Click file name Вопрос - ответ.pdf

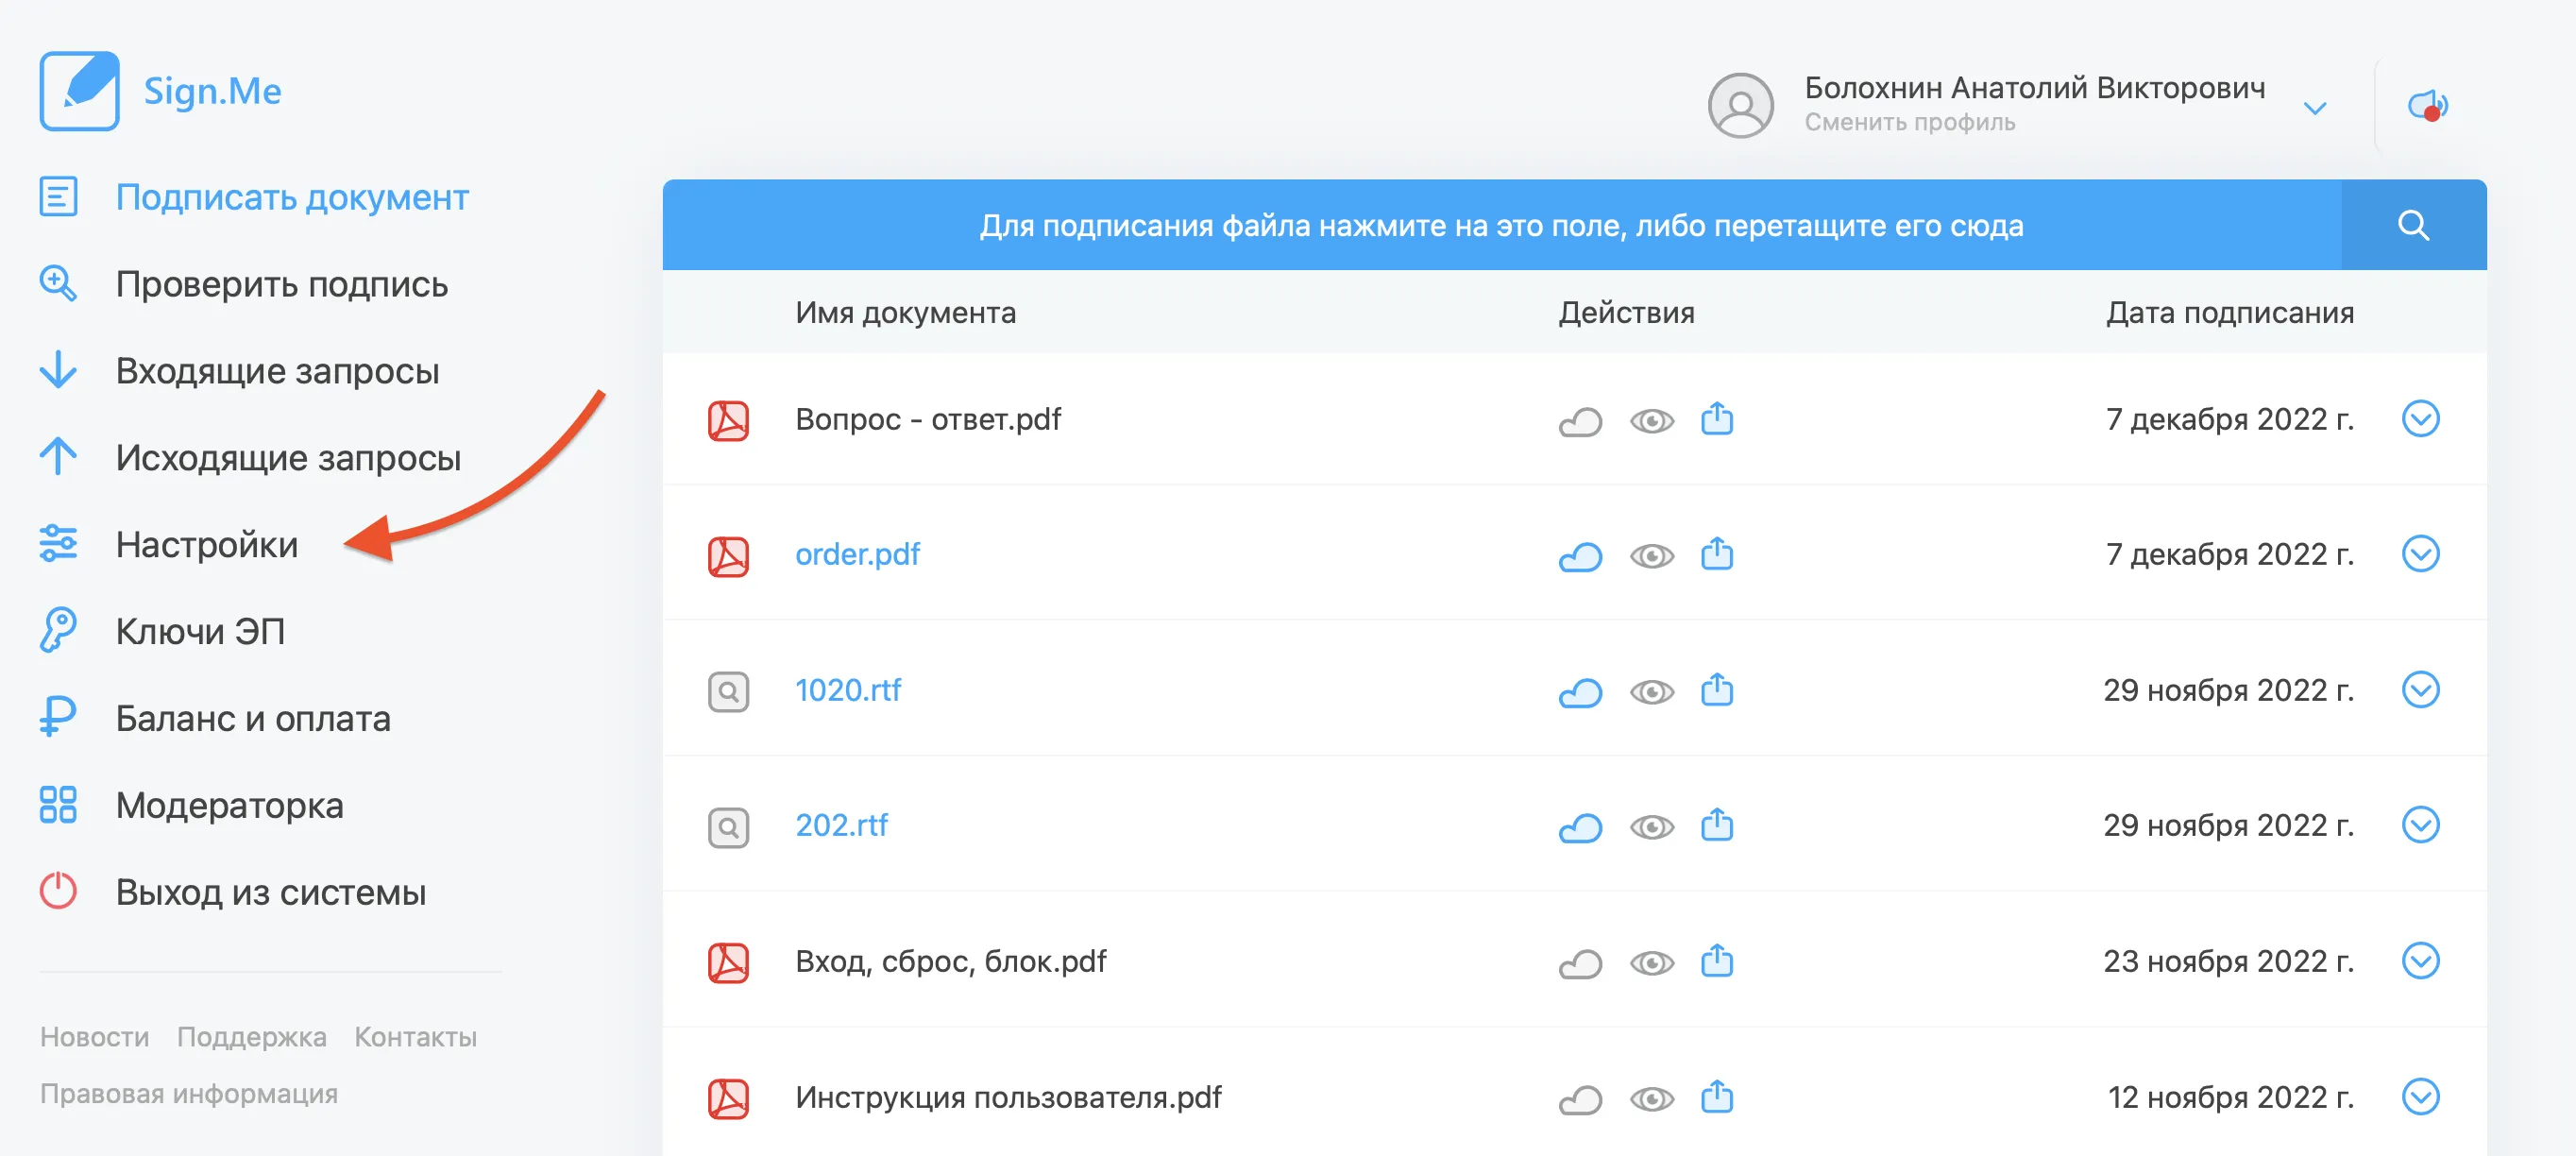point(927,419)
